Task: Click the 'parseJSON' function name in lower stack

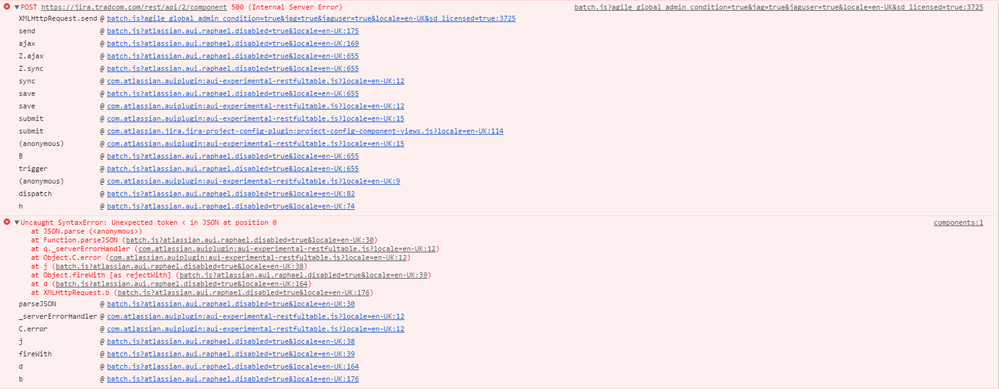Action: point(38,304)
